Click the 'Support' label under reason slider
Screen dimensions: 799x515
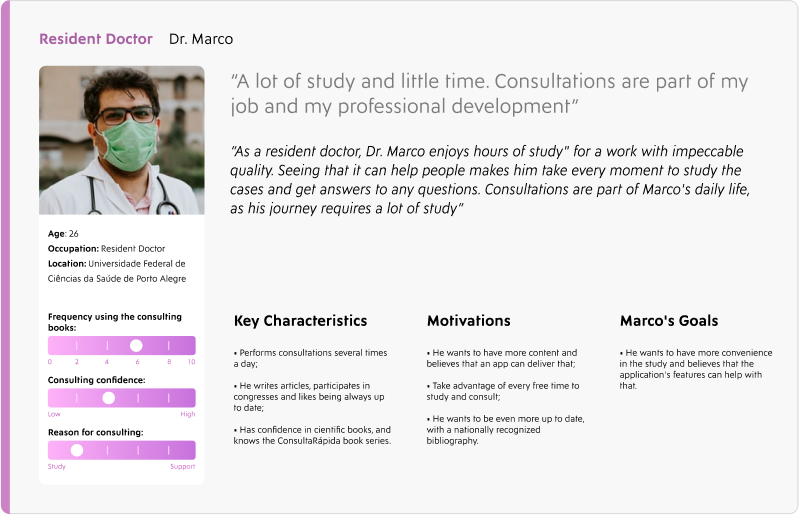click(182, 467)
